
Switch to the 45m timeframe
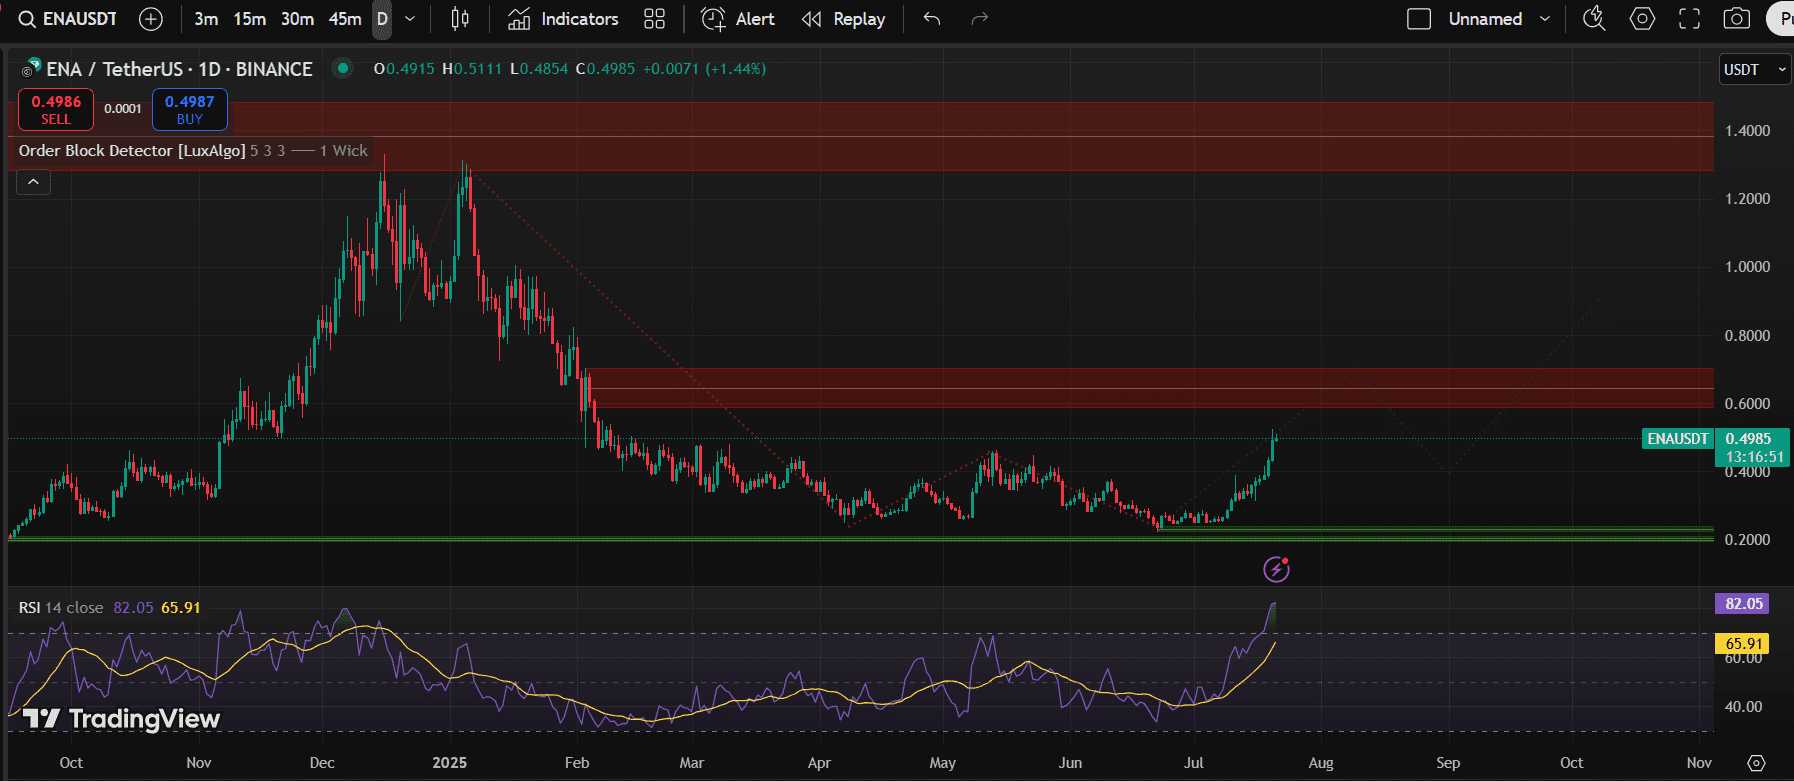345,19
